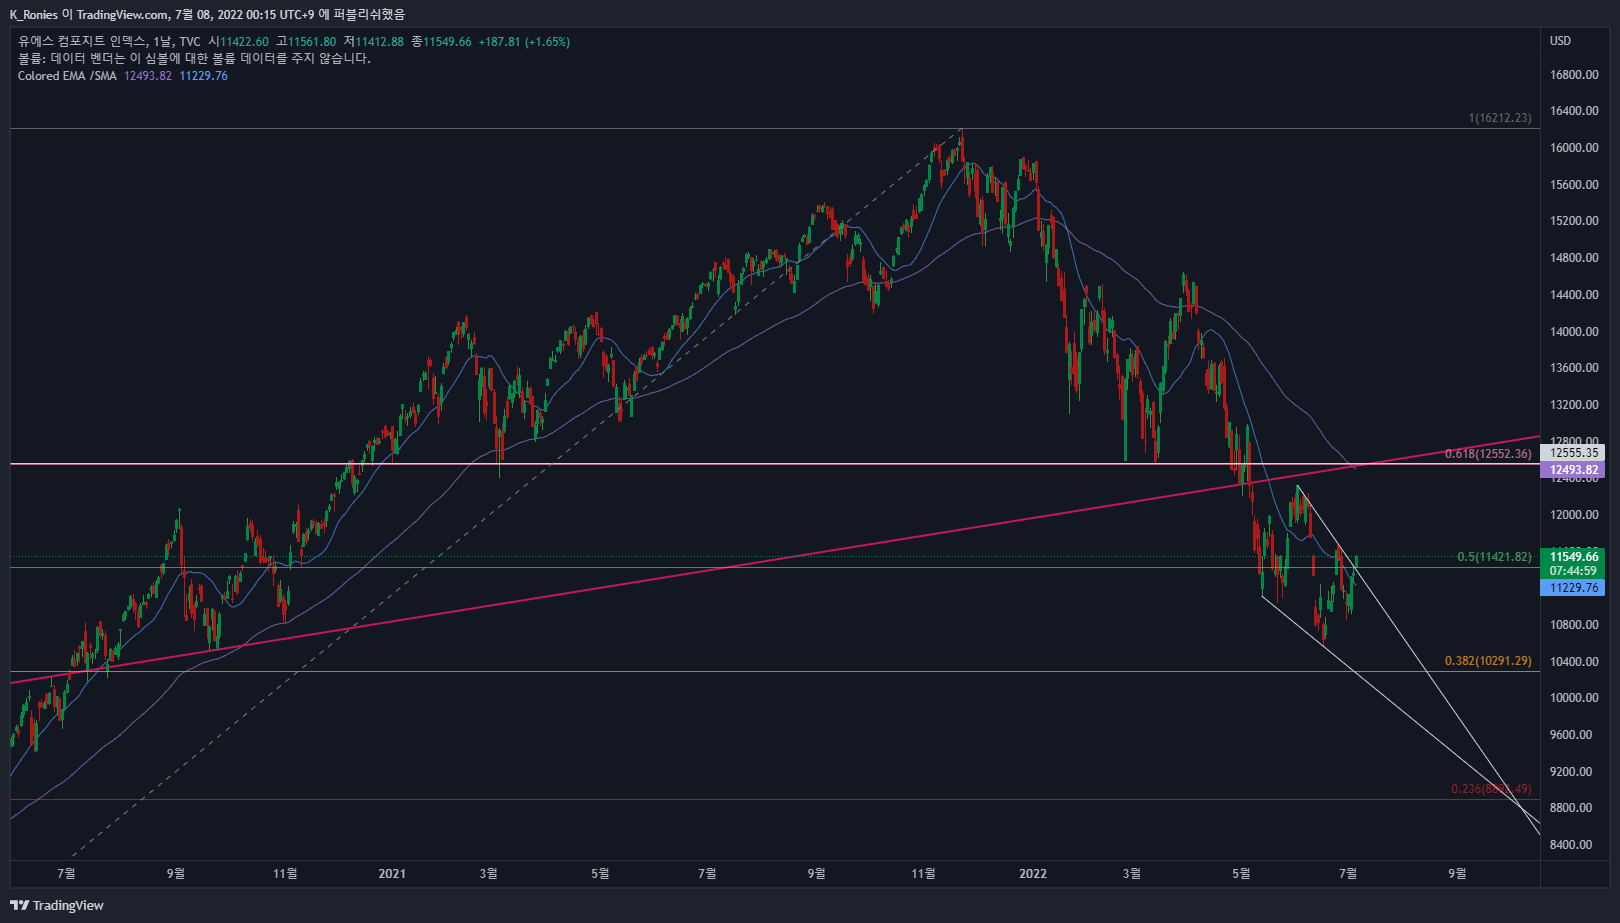
Task: Select the Fibonacci label 0.5(11421.82)
Action: [1494, 557]
